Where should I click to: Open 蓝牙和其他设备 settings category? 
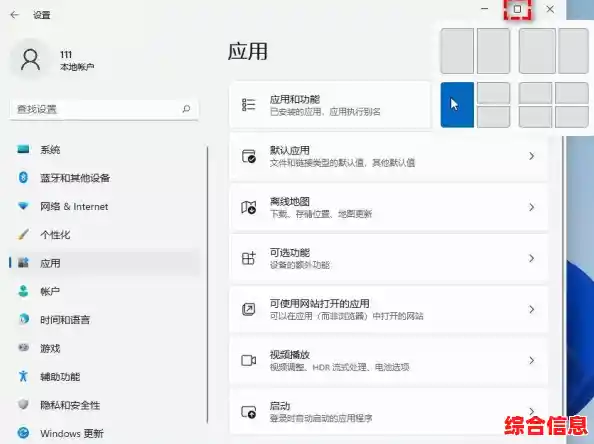pos(75,178)
